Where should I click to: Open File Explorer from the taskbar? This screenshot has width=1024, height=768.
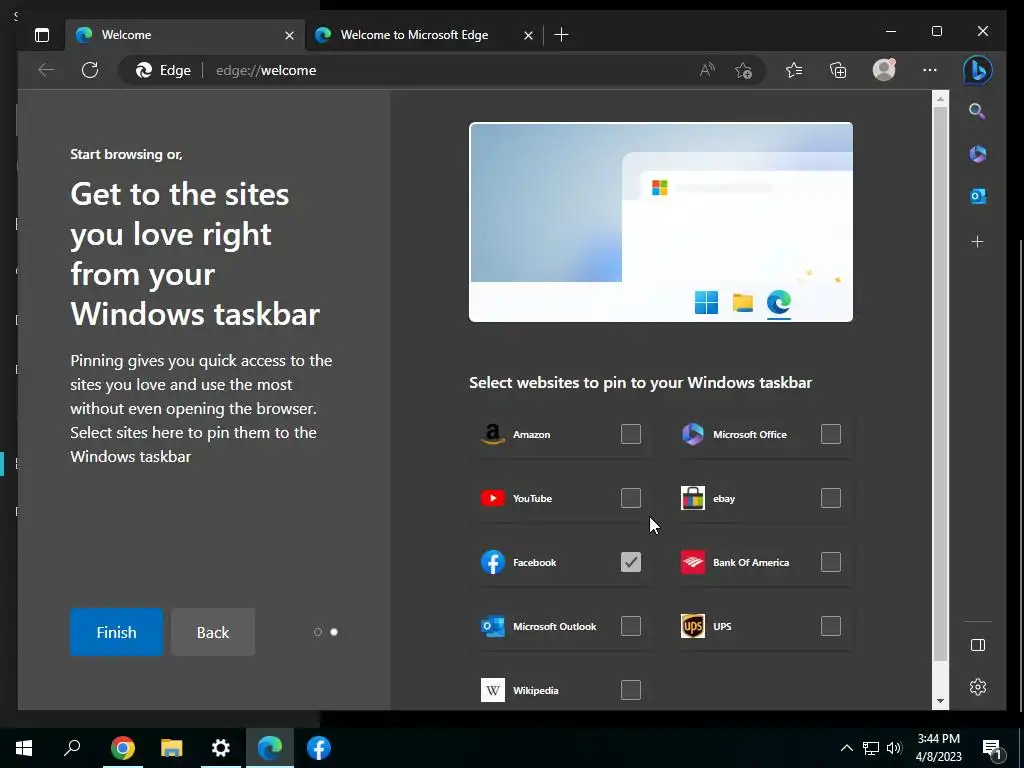[172, 748]
